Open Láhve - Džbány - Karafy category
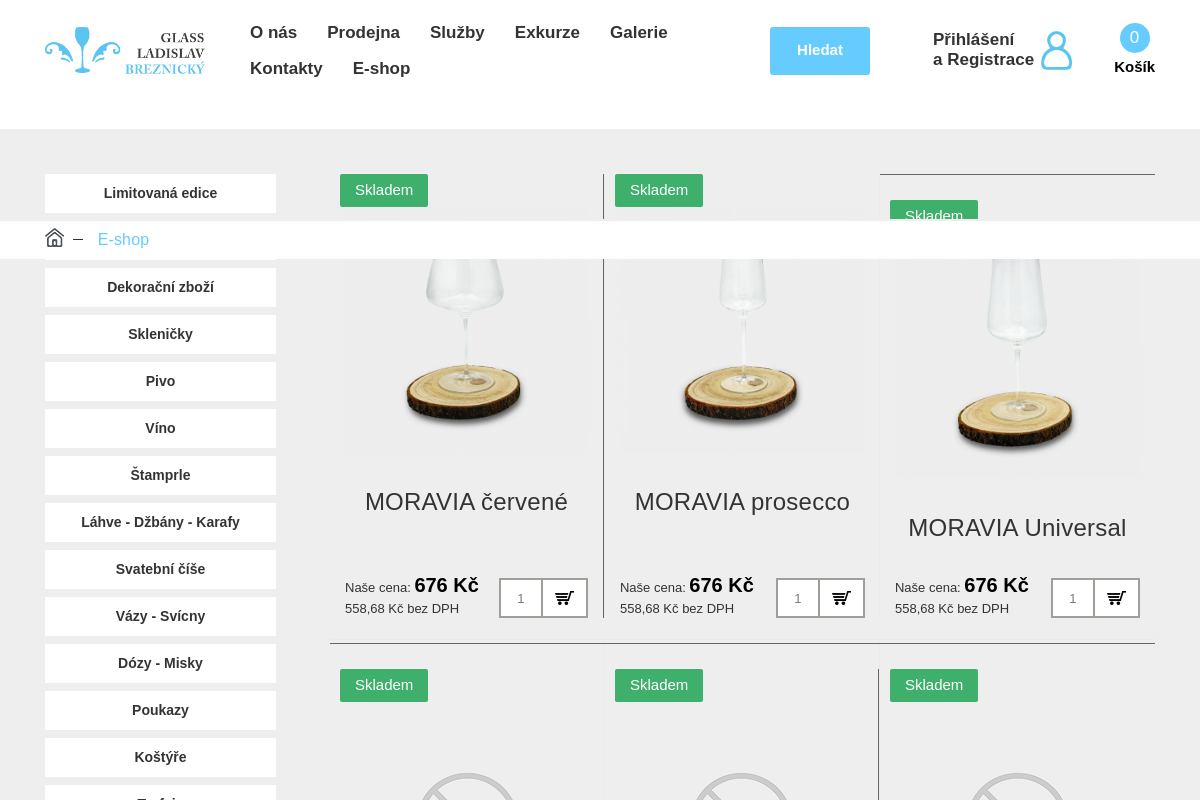Screen dimensions: 1200x800 [160, 522]
